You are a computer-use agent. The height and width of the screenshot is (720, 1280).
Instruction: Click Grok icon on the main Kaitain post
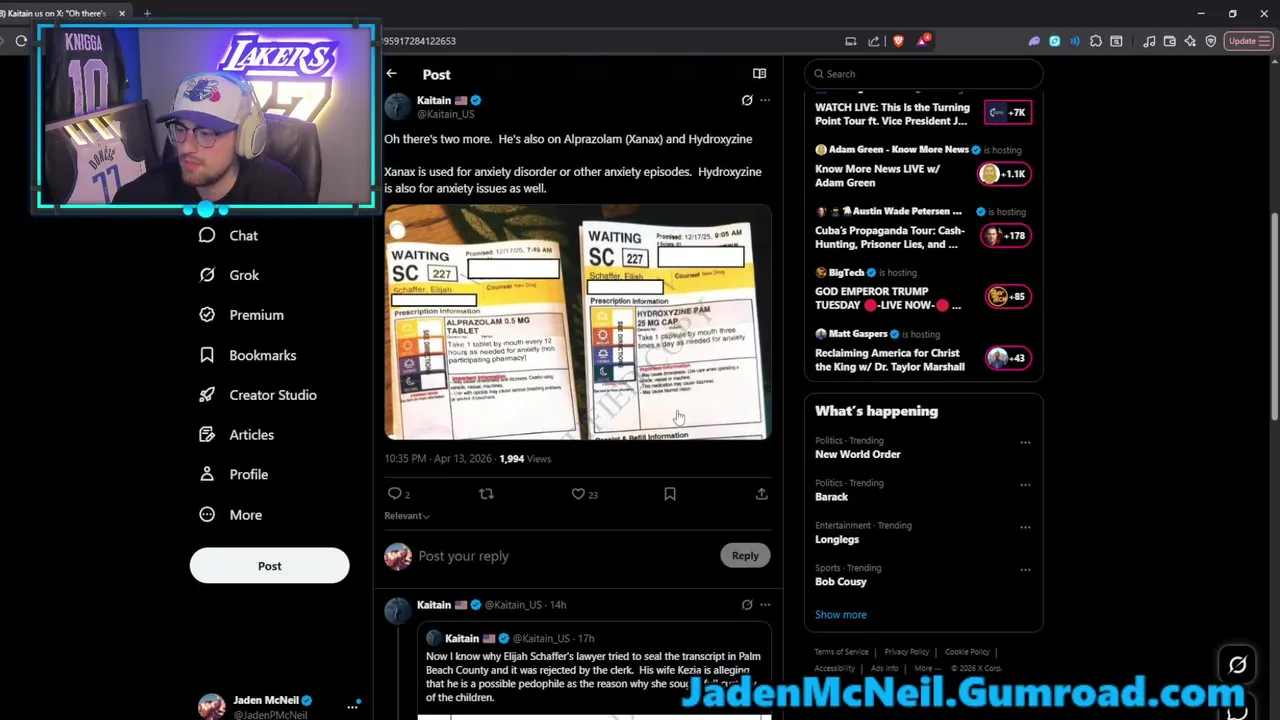coord(747,100)
